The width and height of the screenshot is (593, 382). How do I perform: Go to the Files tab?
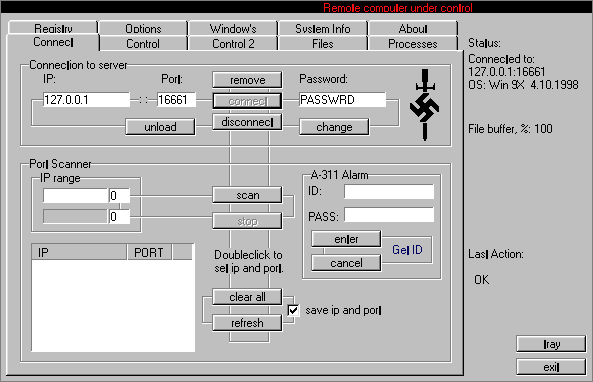pos(323,43)
